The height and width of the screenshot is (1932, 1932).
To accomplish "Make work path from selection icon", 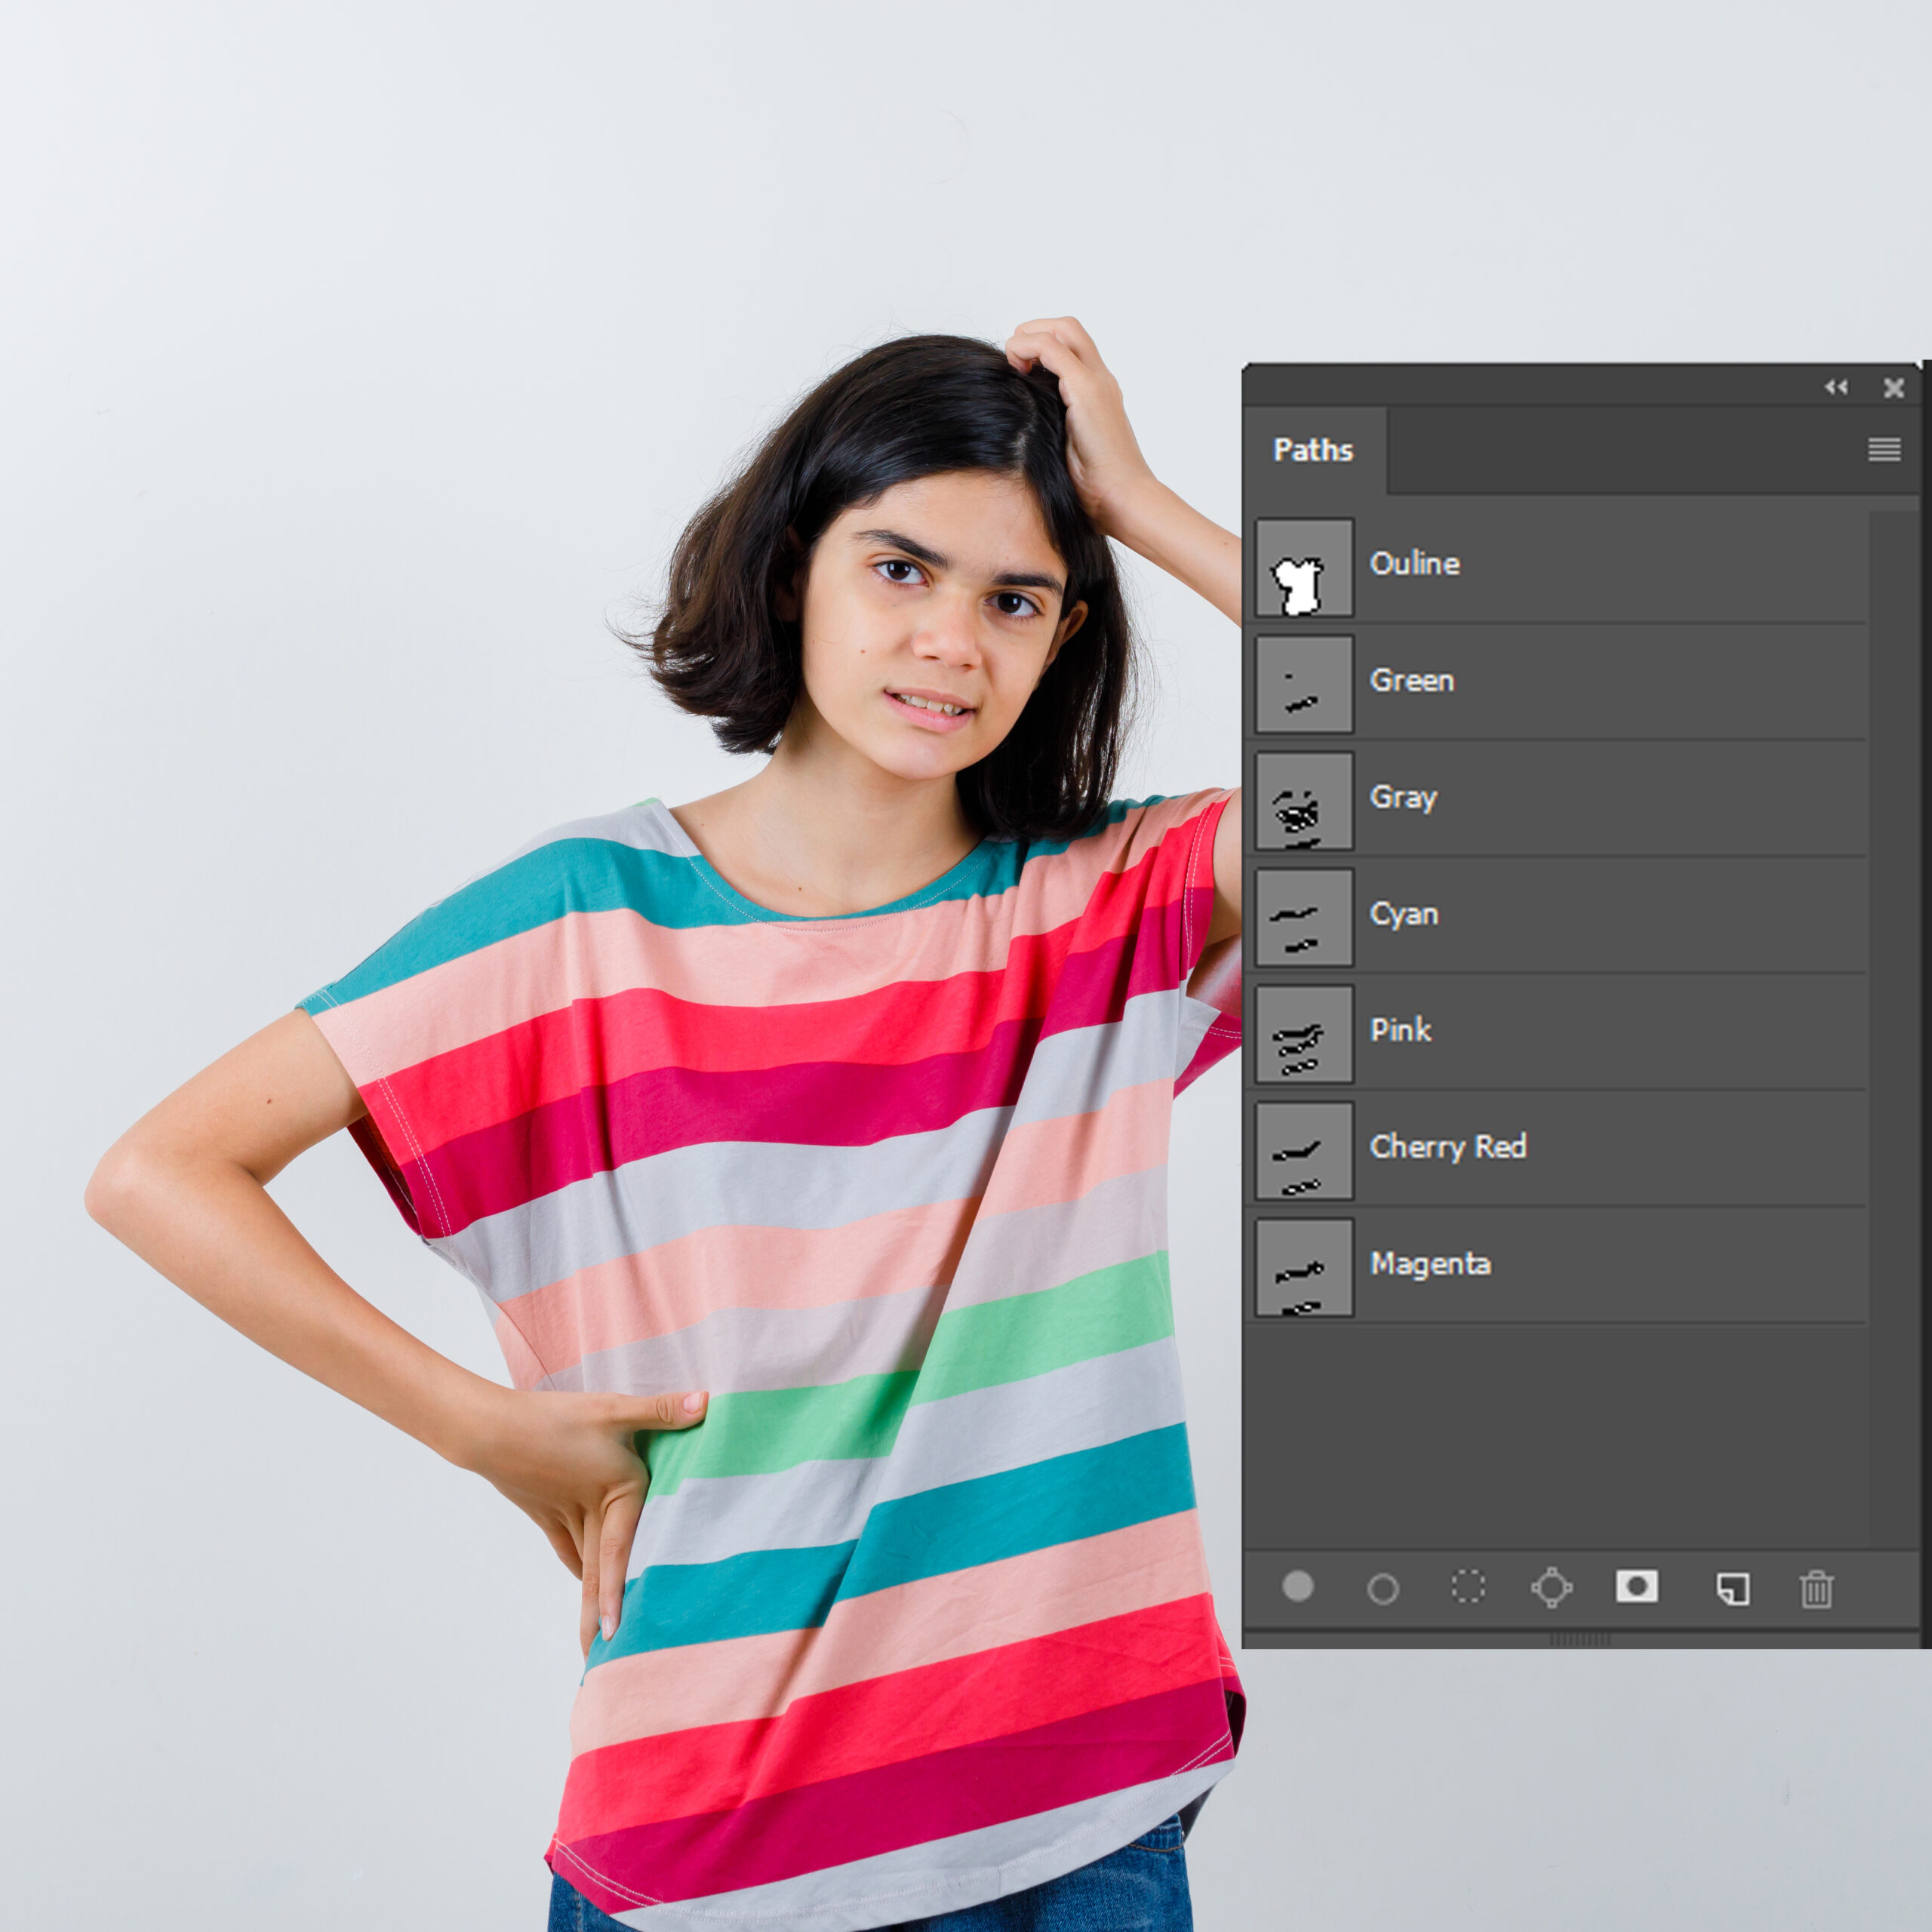I will [1551, 1587].
